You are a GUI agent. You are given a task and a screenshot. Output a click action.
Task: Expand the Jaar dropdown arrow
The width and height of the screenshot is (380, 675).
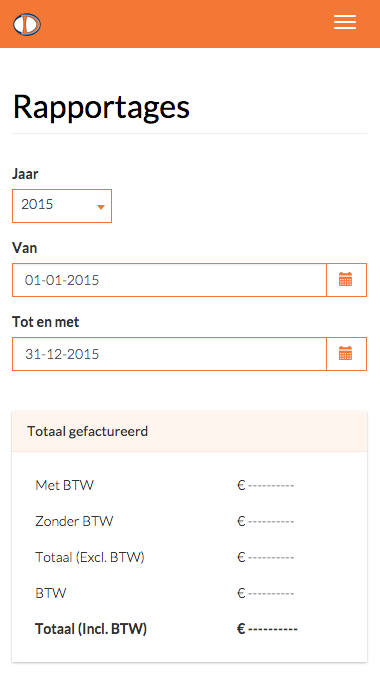[101, 207]
